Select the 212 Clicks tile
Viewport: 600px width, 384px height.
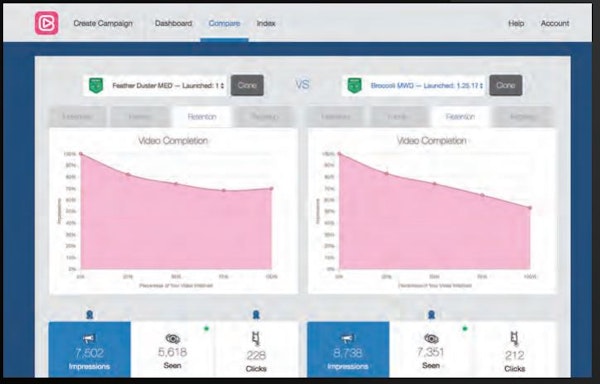514,349
